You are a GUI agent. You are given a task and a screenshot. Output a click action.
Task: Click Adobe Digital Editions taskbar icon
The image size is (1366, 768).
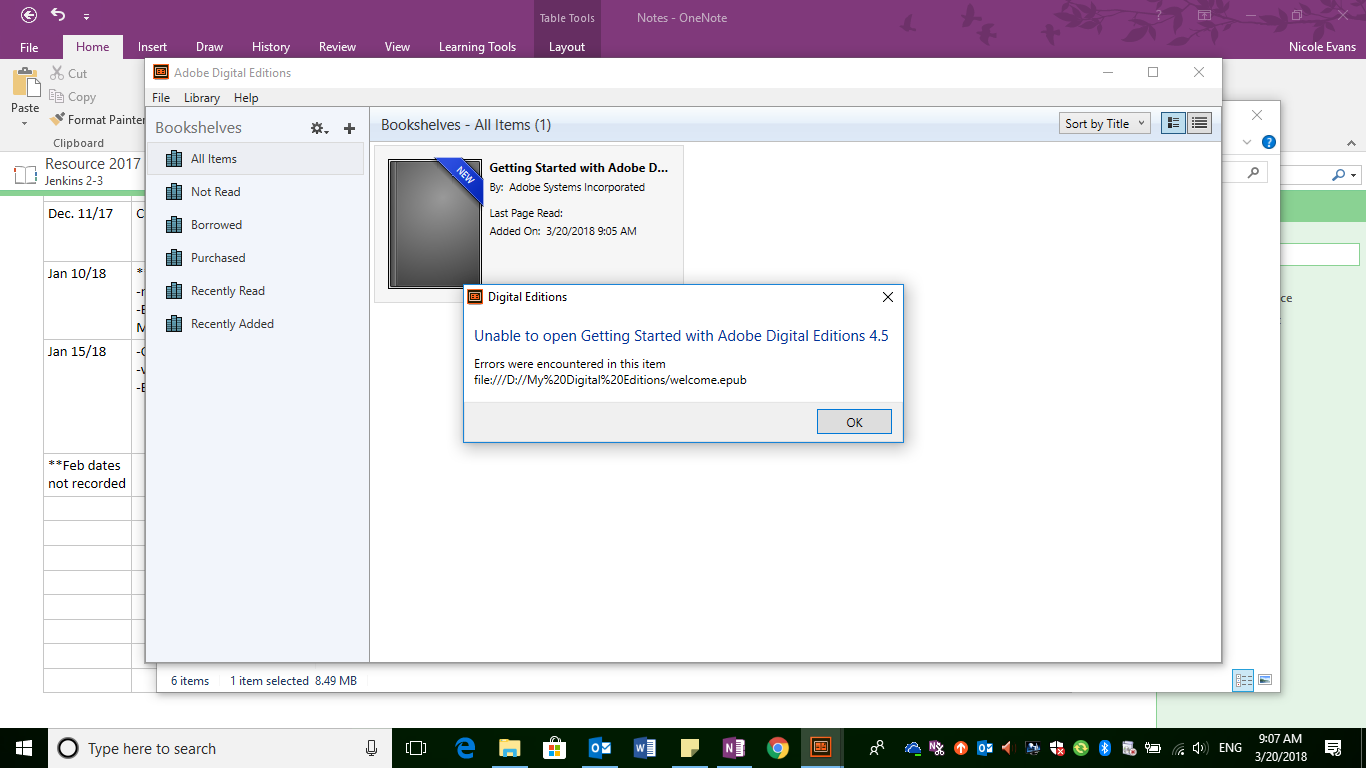click(x=821, y=748)
